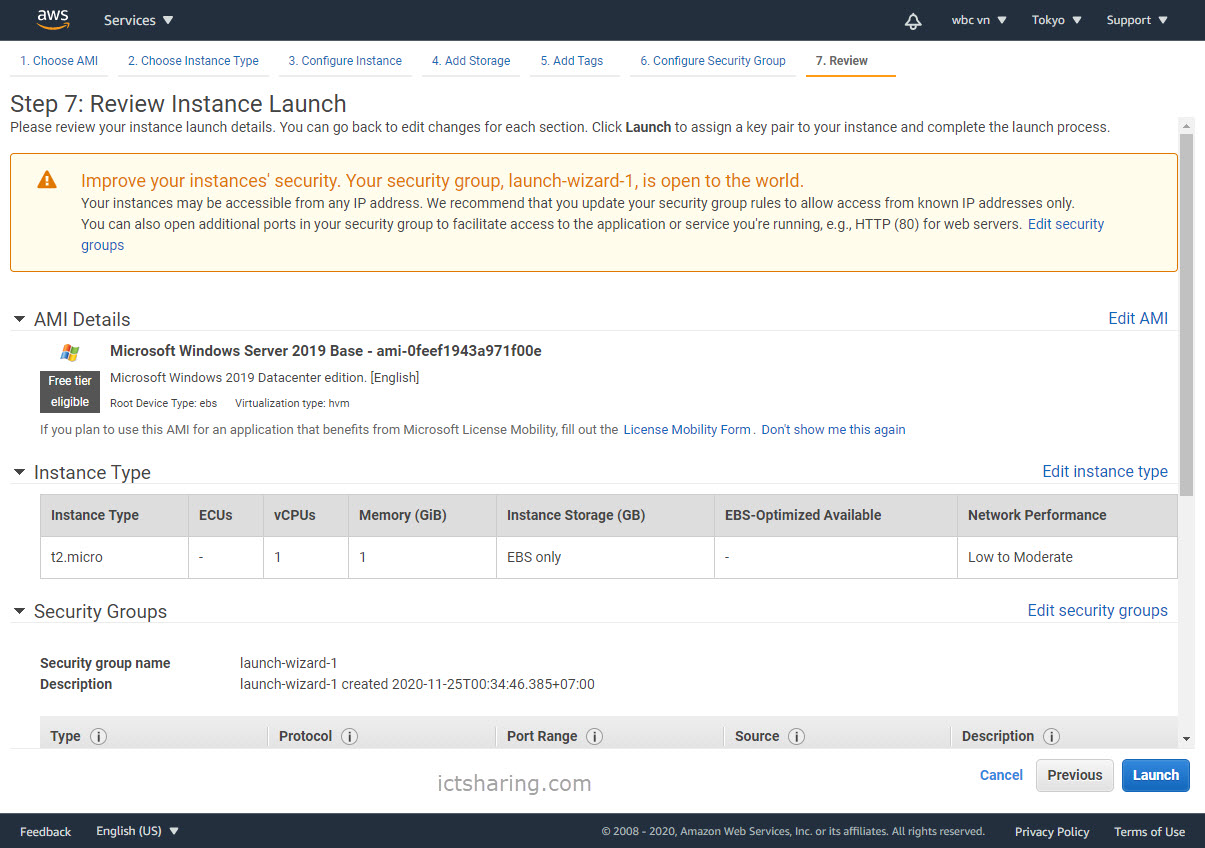The height and width of the screenshot is (848, 1205).
Task: Click info icon next to Protocol column
Action: tap(349, 736)
